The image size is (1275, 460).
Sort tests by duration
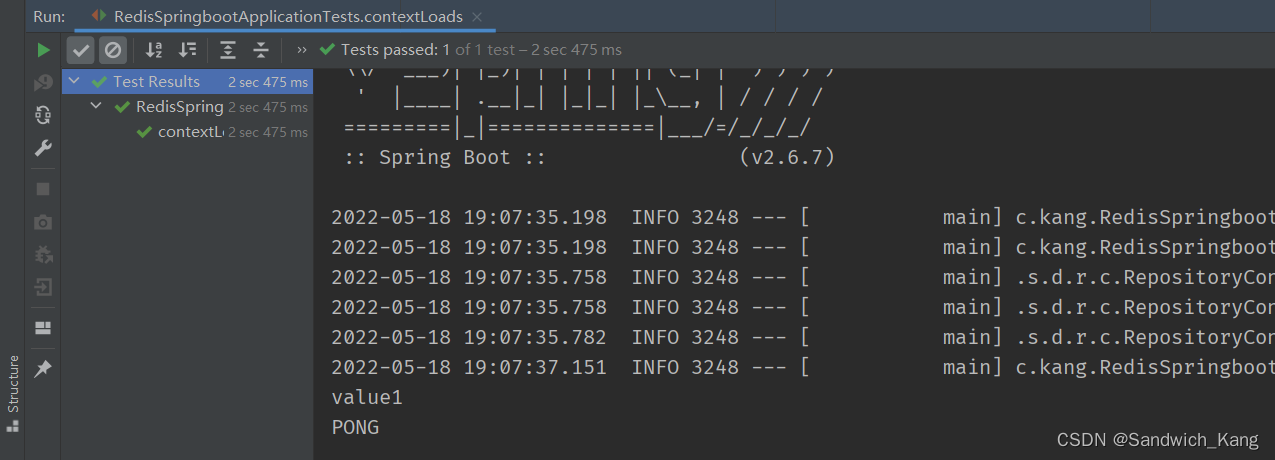tap(187, 49)
